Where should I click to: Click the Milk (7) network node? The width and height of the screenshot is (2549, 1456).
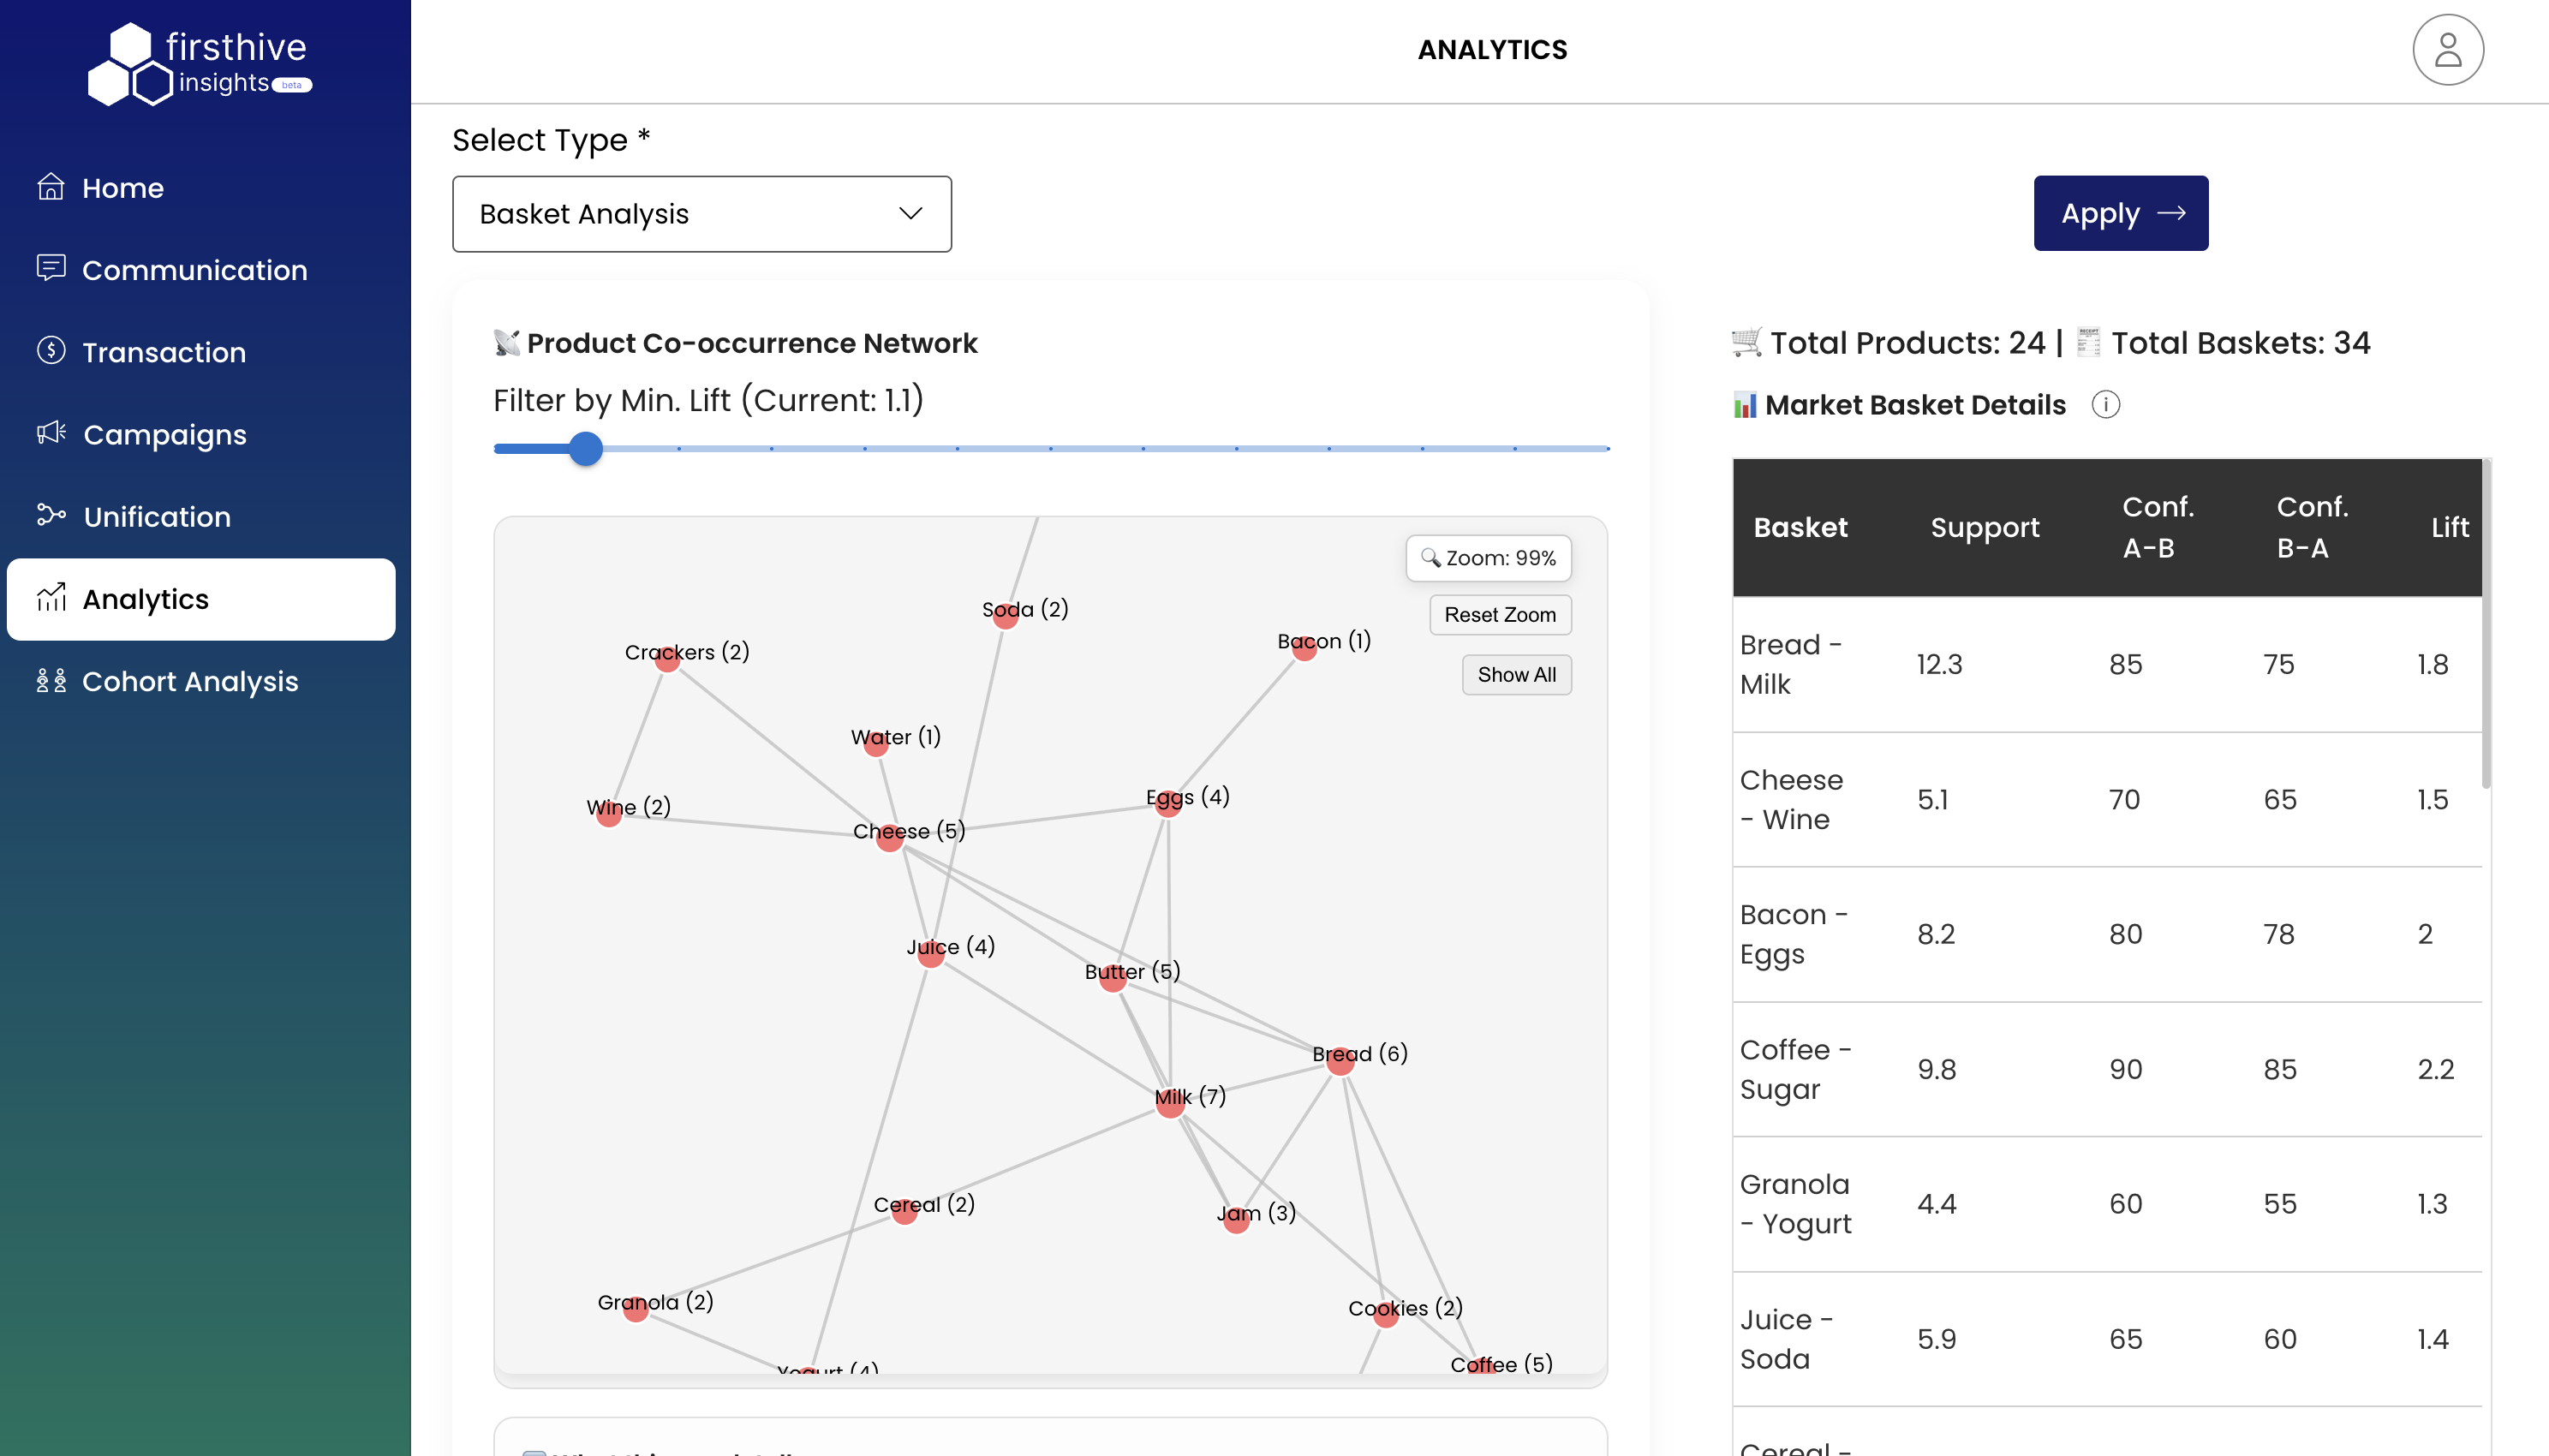point(1169,1105)
